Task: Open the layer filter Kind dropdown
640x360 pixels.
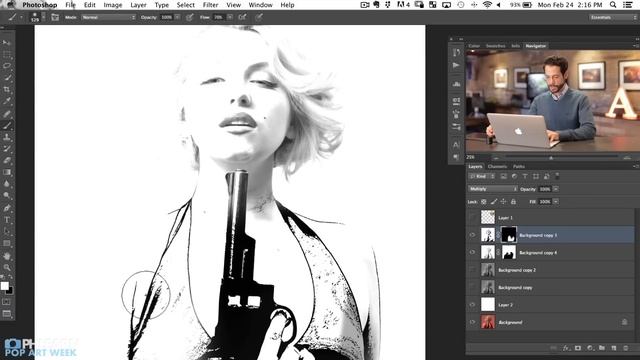Action: pos(482,176)
